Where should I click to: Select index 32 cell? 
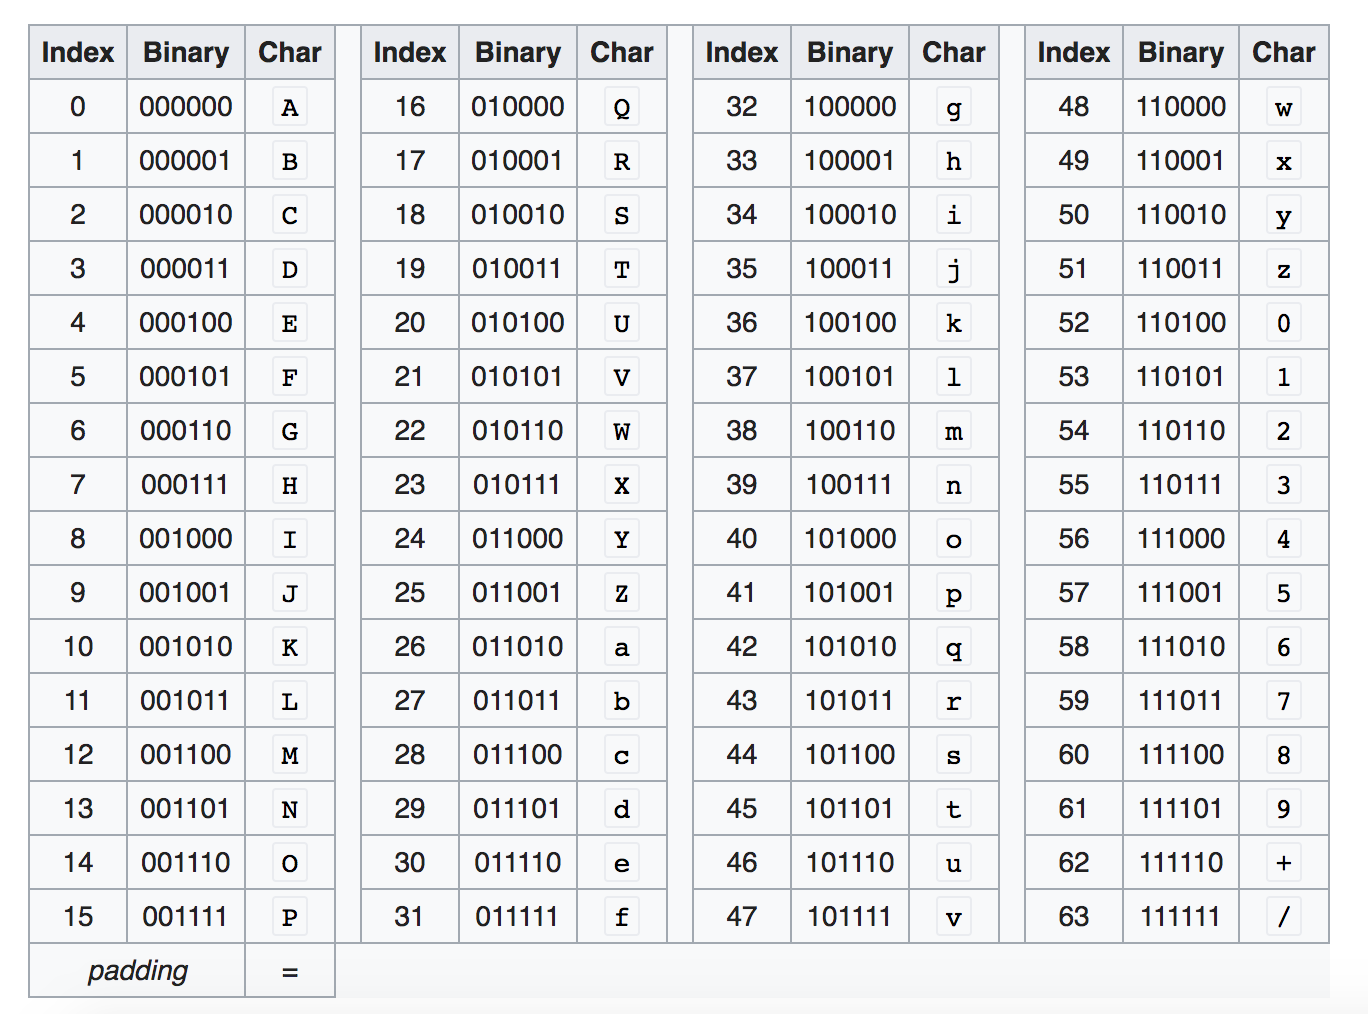click(741, 106)
